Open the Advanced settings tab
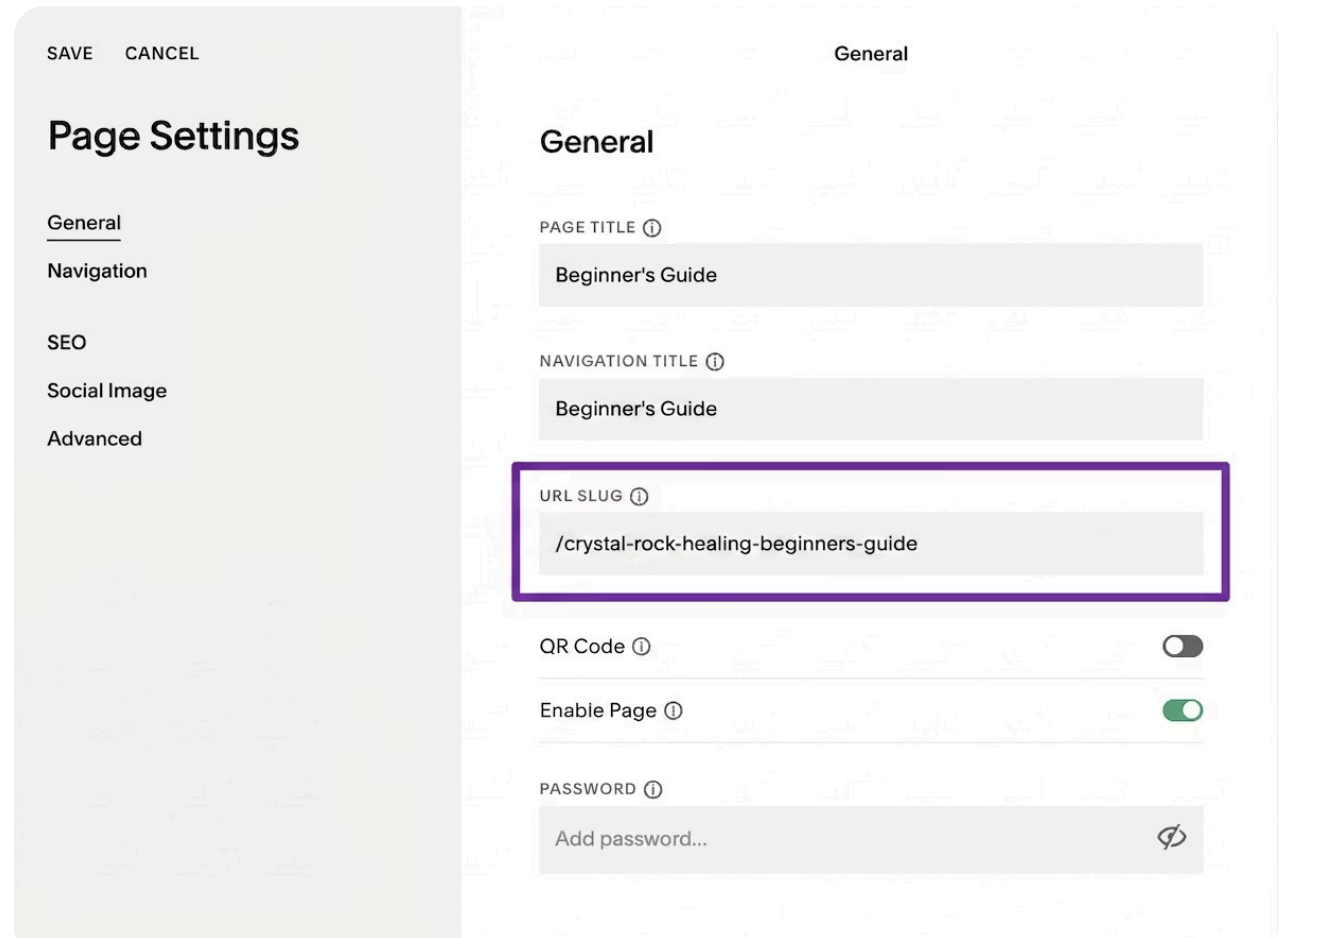The image size is (1326, 938). click(x=95, y=439)
